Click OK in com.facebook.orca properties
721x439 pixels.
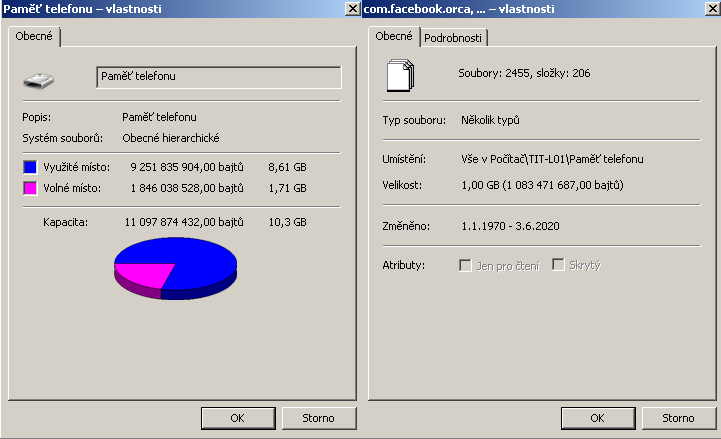[597, 418]
